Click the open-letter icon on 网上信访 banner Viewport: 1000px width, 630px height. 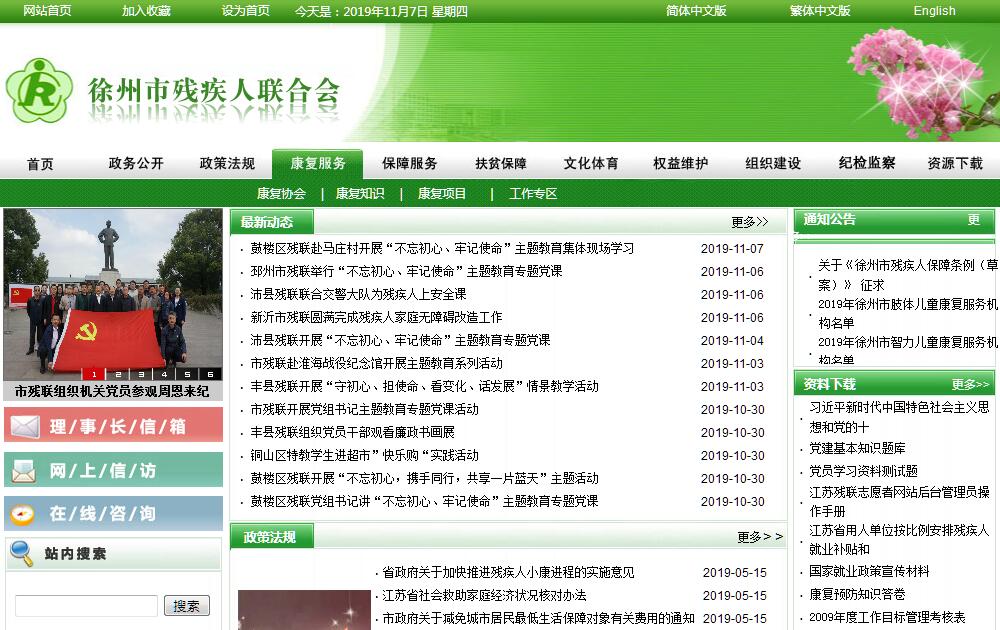click(24, 470)
